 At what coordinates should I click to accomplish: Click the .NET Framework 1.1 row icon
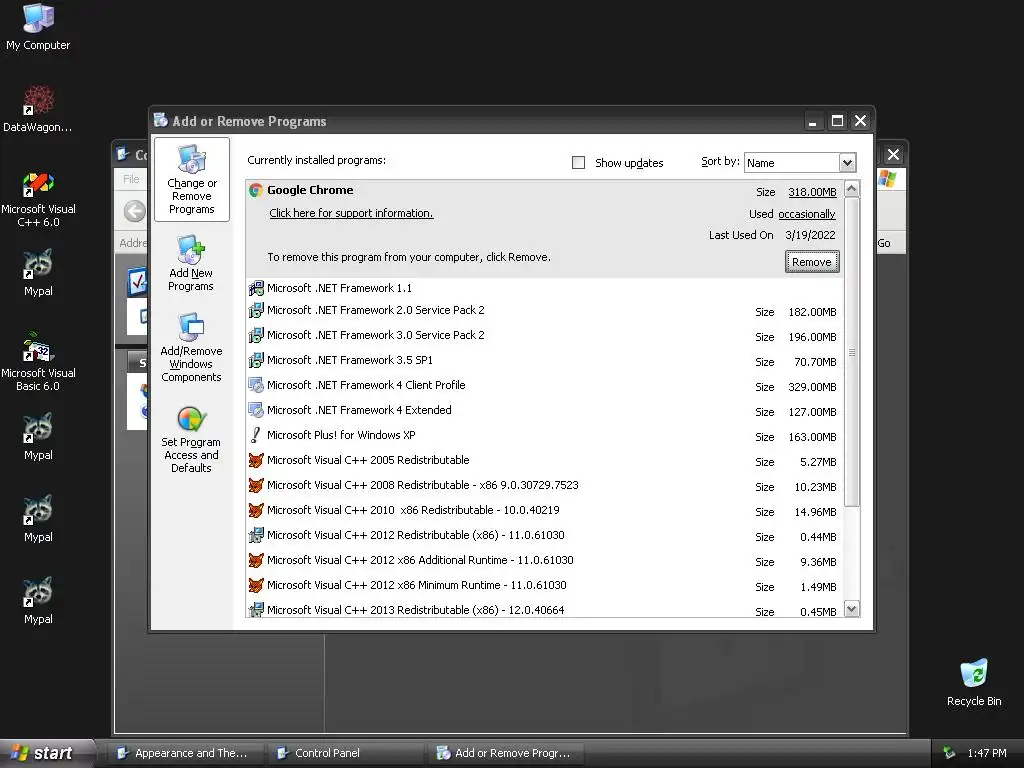256,288
